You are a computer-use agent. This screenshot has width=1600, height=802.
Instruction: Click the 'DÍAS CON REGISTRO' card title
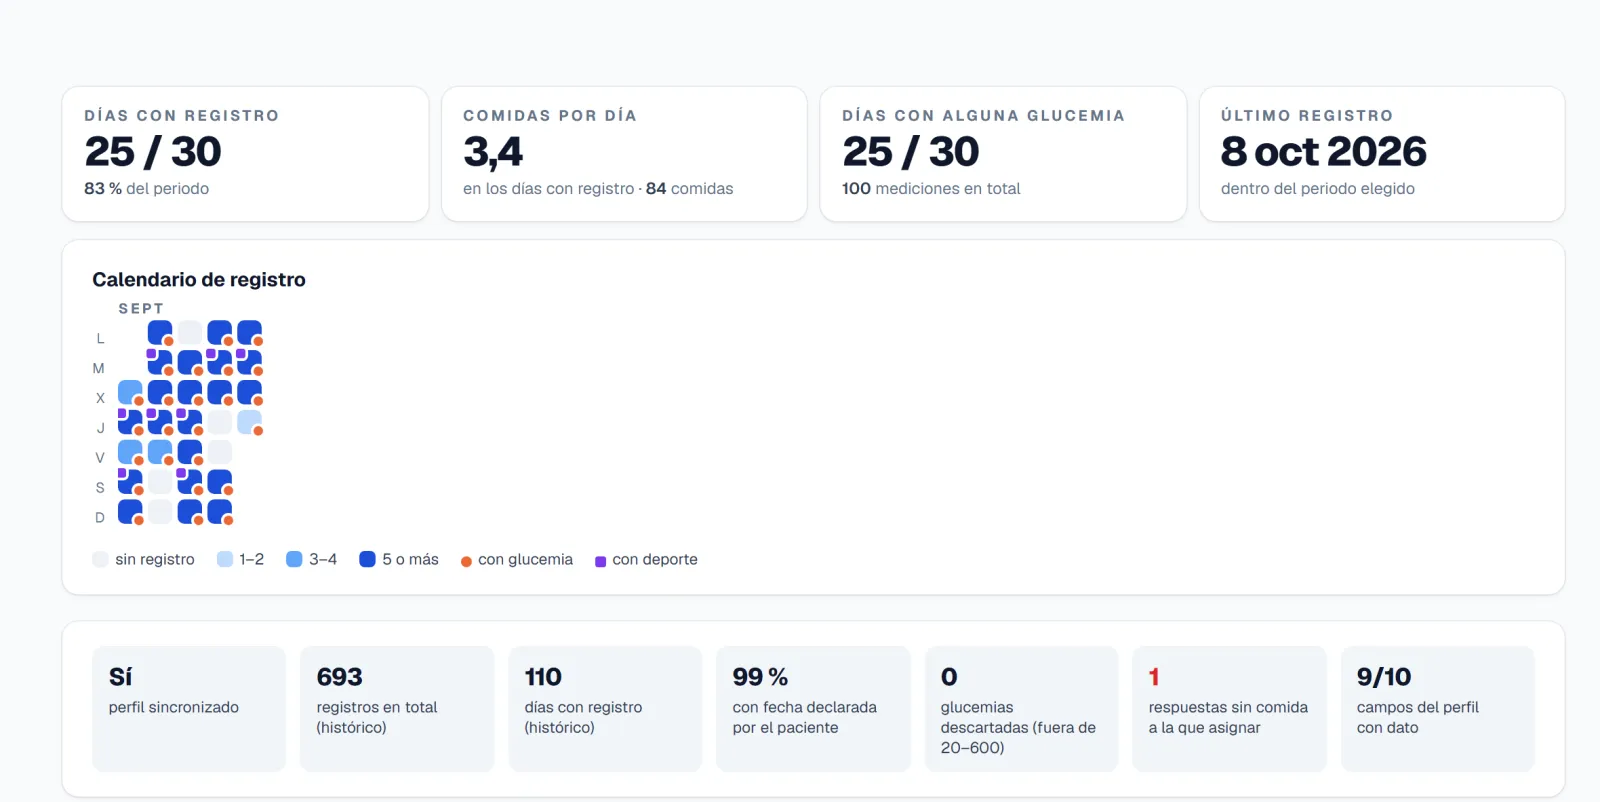pos(182,116)
